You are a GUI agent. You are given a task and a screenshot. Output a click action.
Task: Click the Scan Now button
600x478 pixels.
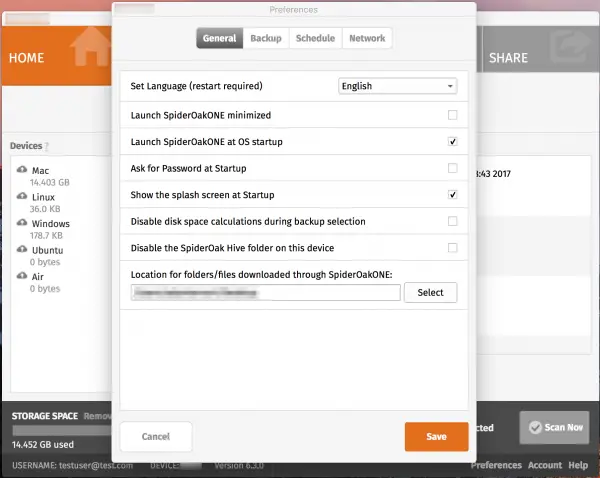click(x=554, y=427)
